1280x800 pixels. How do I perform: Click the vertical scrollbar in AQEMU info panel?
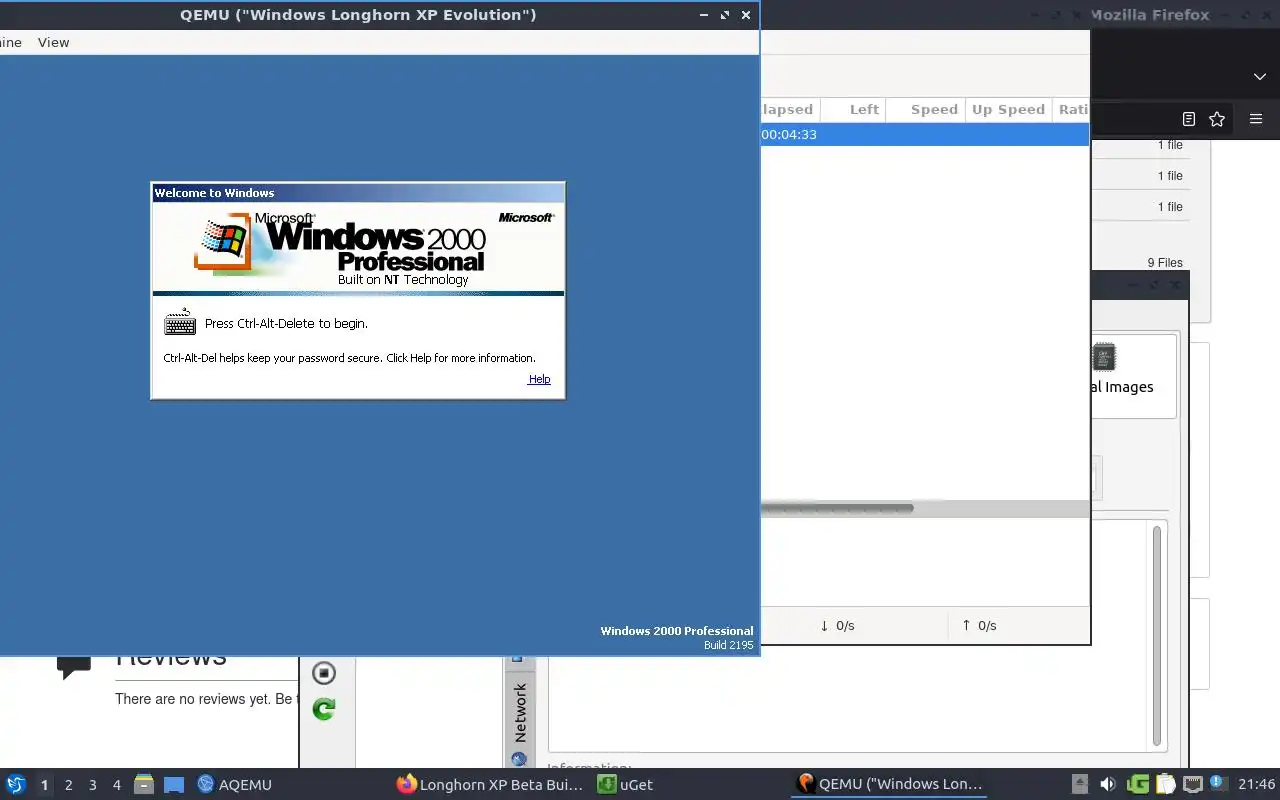click(x=1157, y=635)
